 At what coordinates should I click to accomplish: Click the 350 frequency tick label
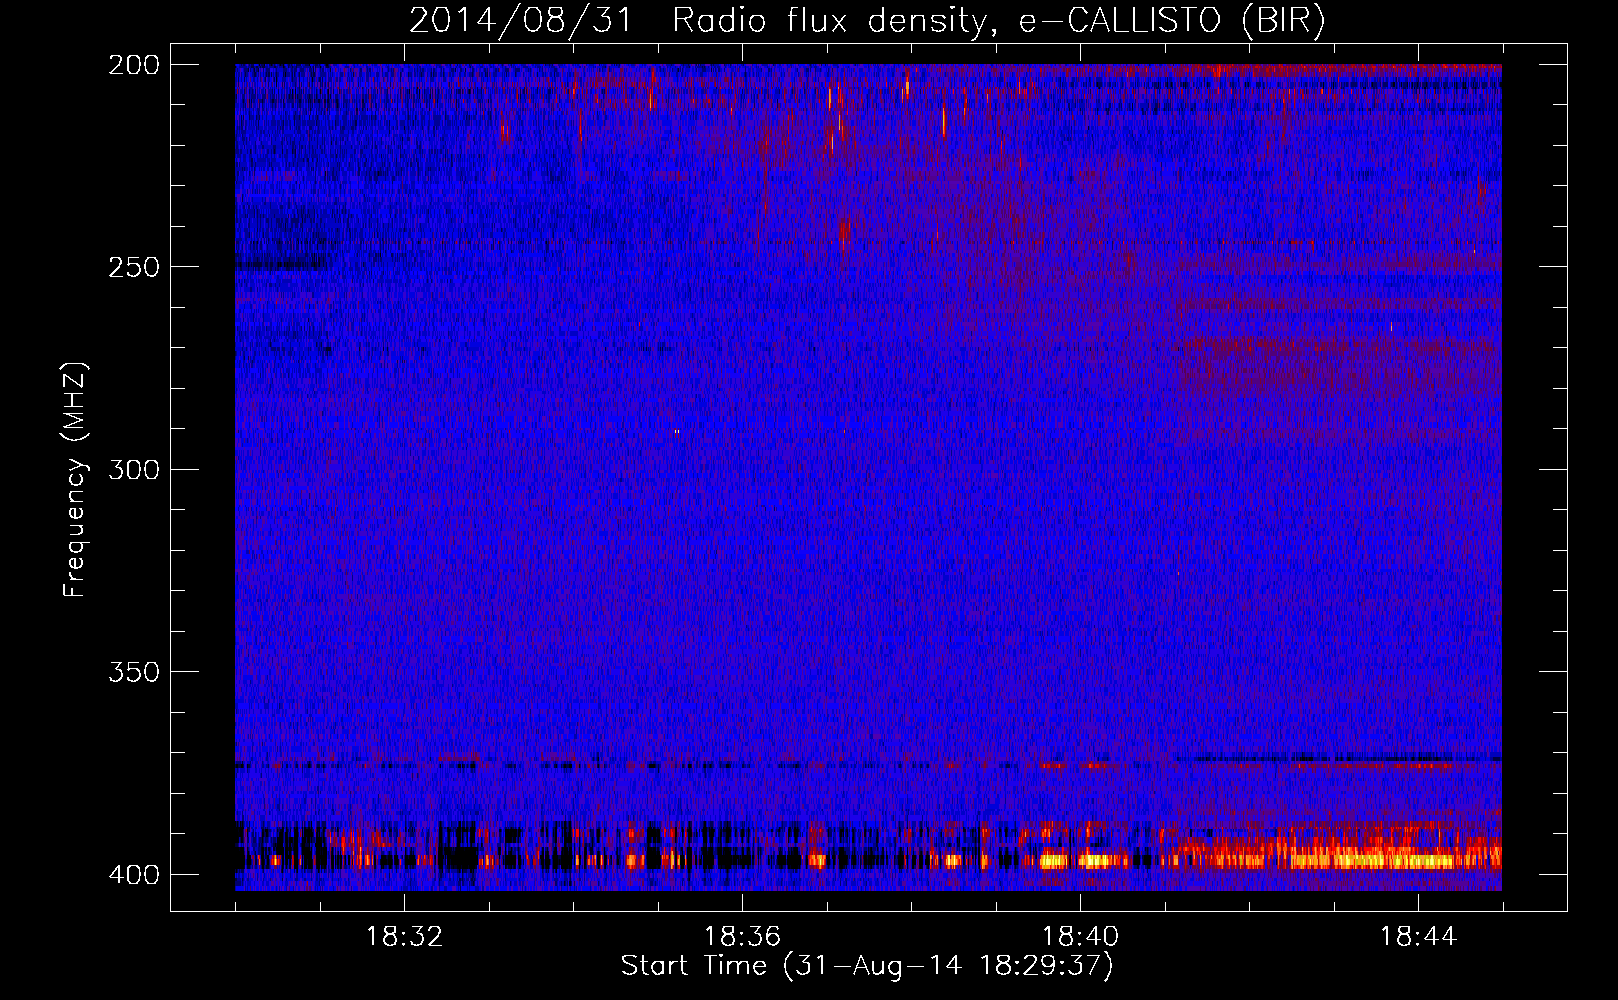pos(134,672)
